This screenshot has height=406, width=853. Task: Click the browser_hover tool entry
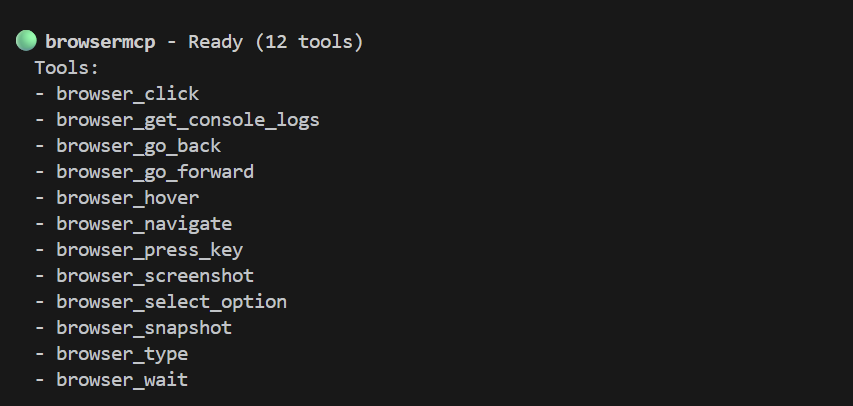click(127, 198)
